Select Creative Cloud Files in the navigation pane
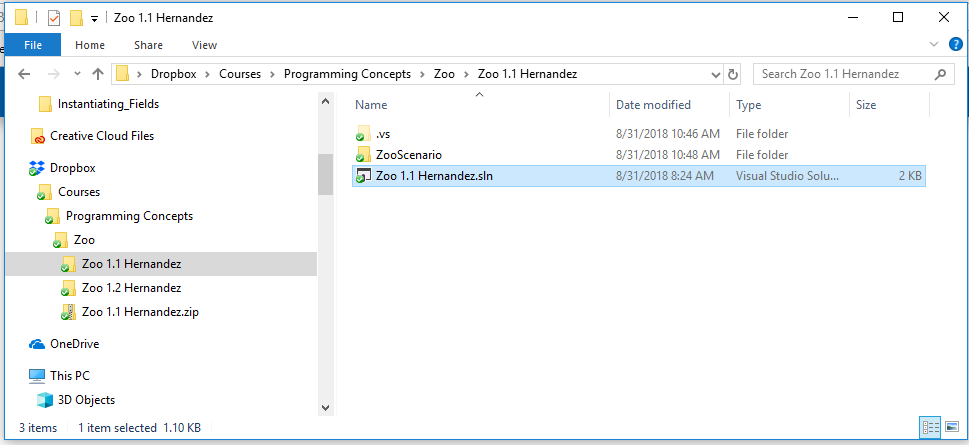 101,136
